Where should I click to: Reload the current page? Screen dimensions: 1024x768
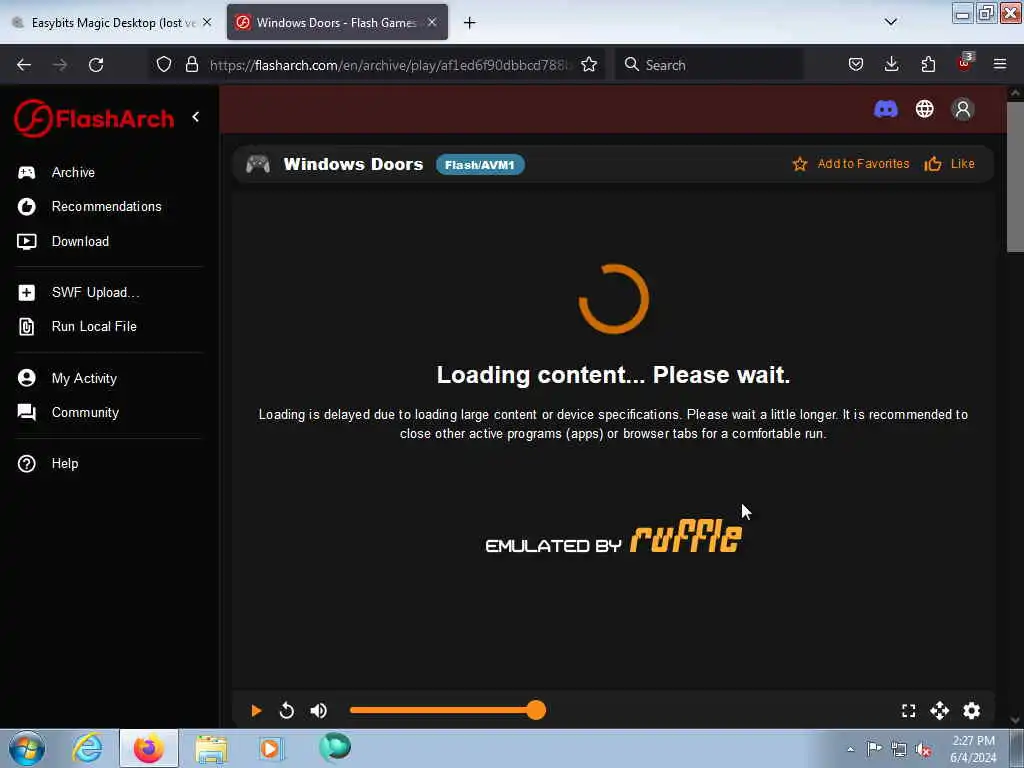pyautogui.click(x=96, y=65)
